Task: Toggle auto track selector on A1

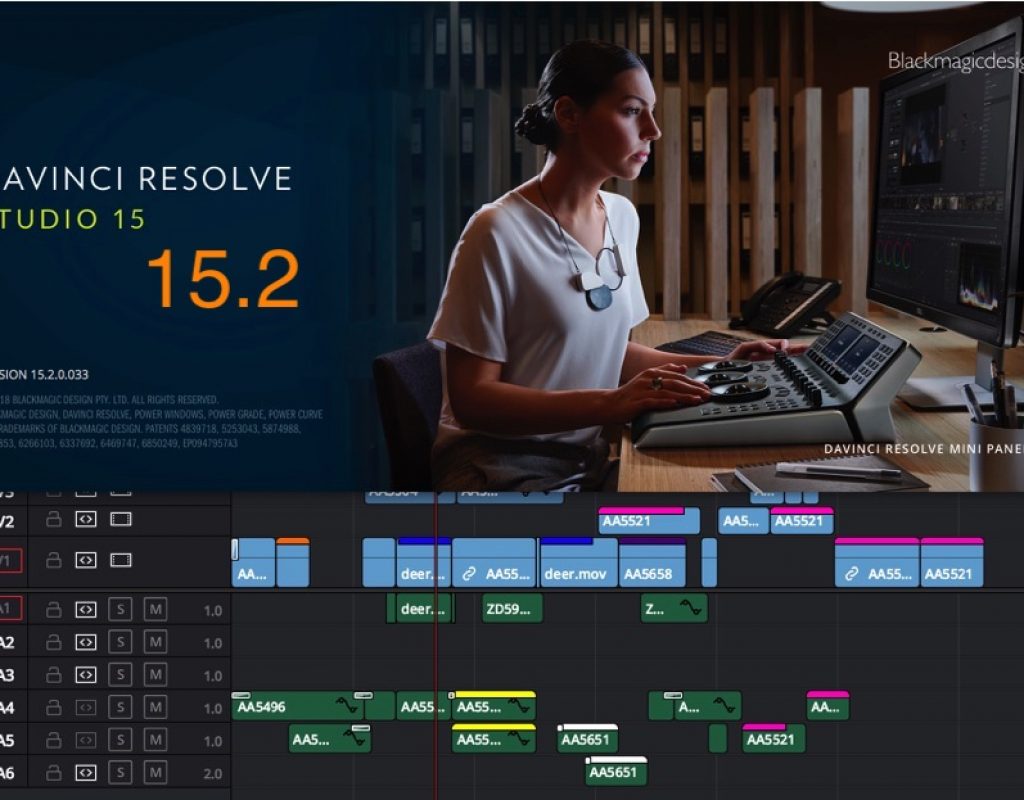Action: 86,610
